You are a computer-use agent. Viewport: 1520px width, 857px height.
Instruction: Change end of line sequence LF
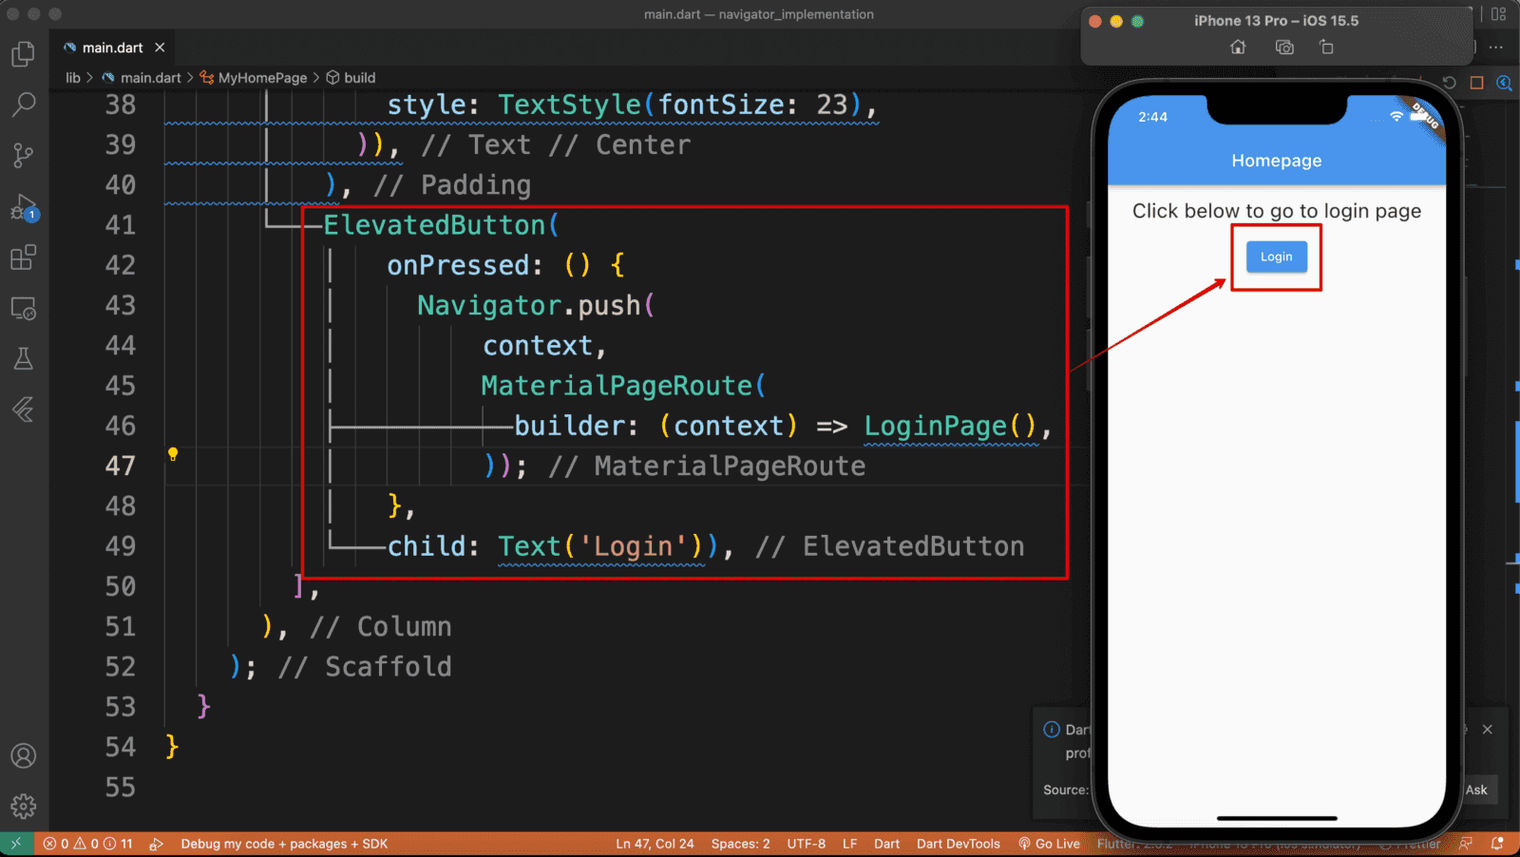[x=849, y=844]
